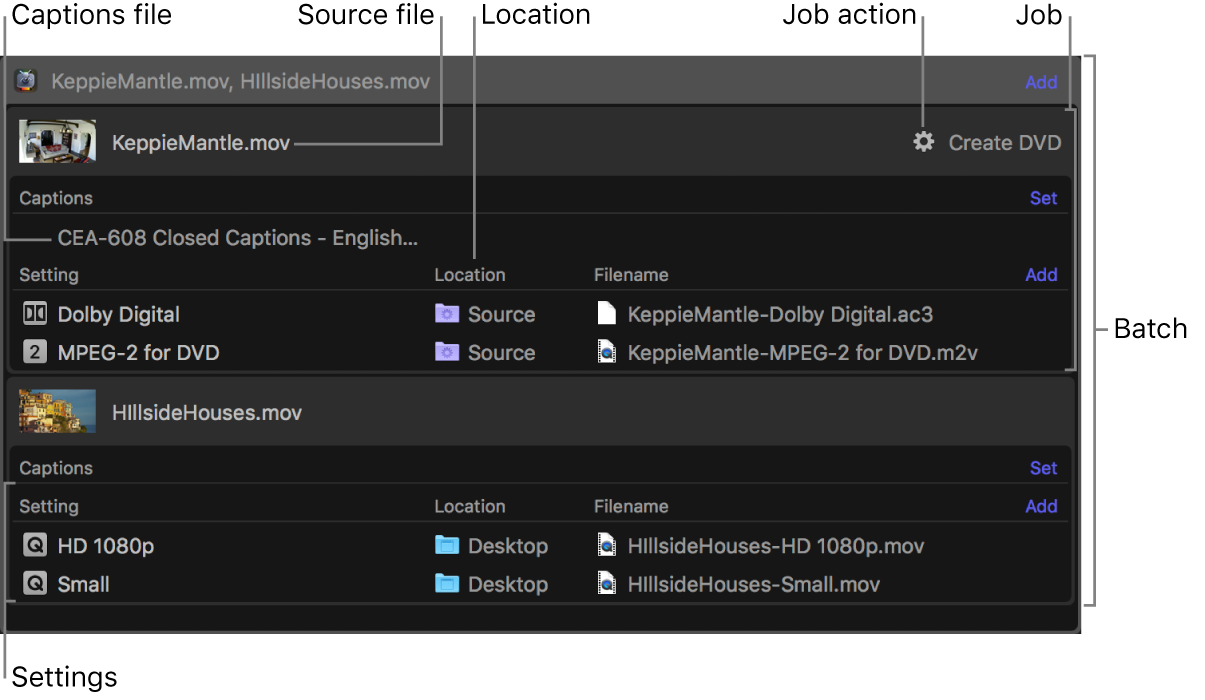This screenshot has width=1205, height=700.
Task: Select the KeppieMantle.mov thumbnail
Action: tap(58, 142)
